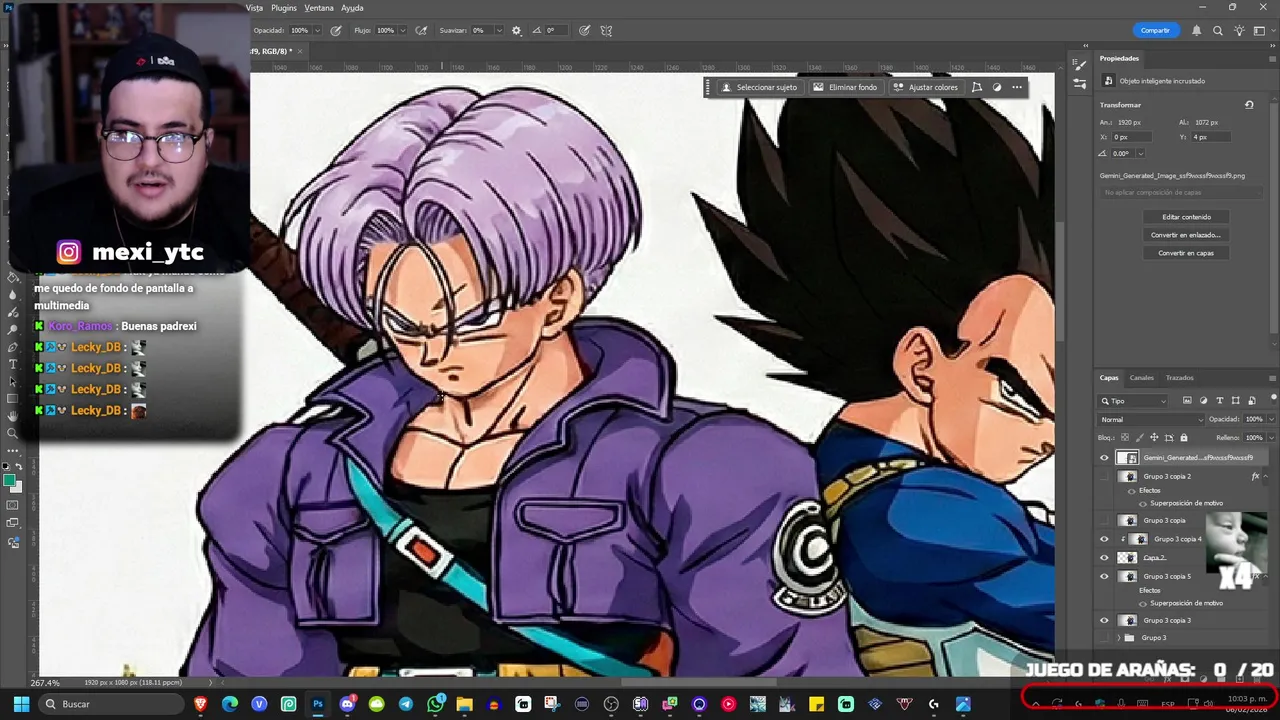This screenshot has height=720, width=1280.
Task: Open notifications bell icon
Action: tap(1197, 31)
